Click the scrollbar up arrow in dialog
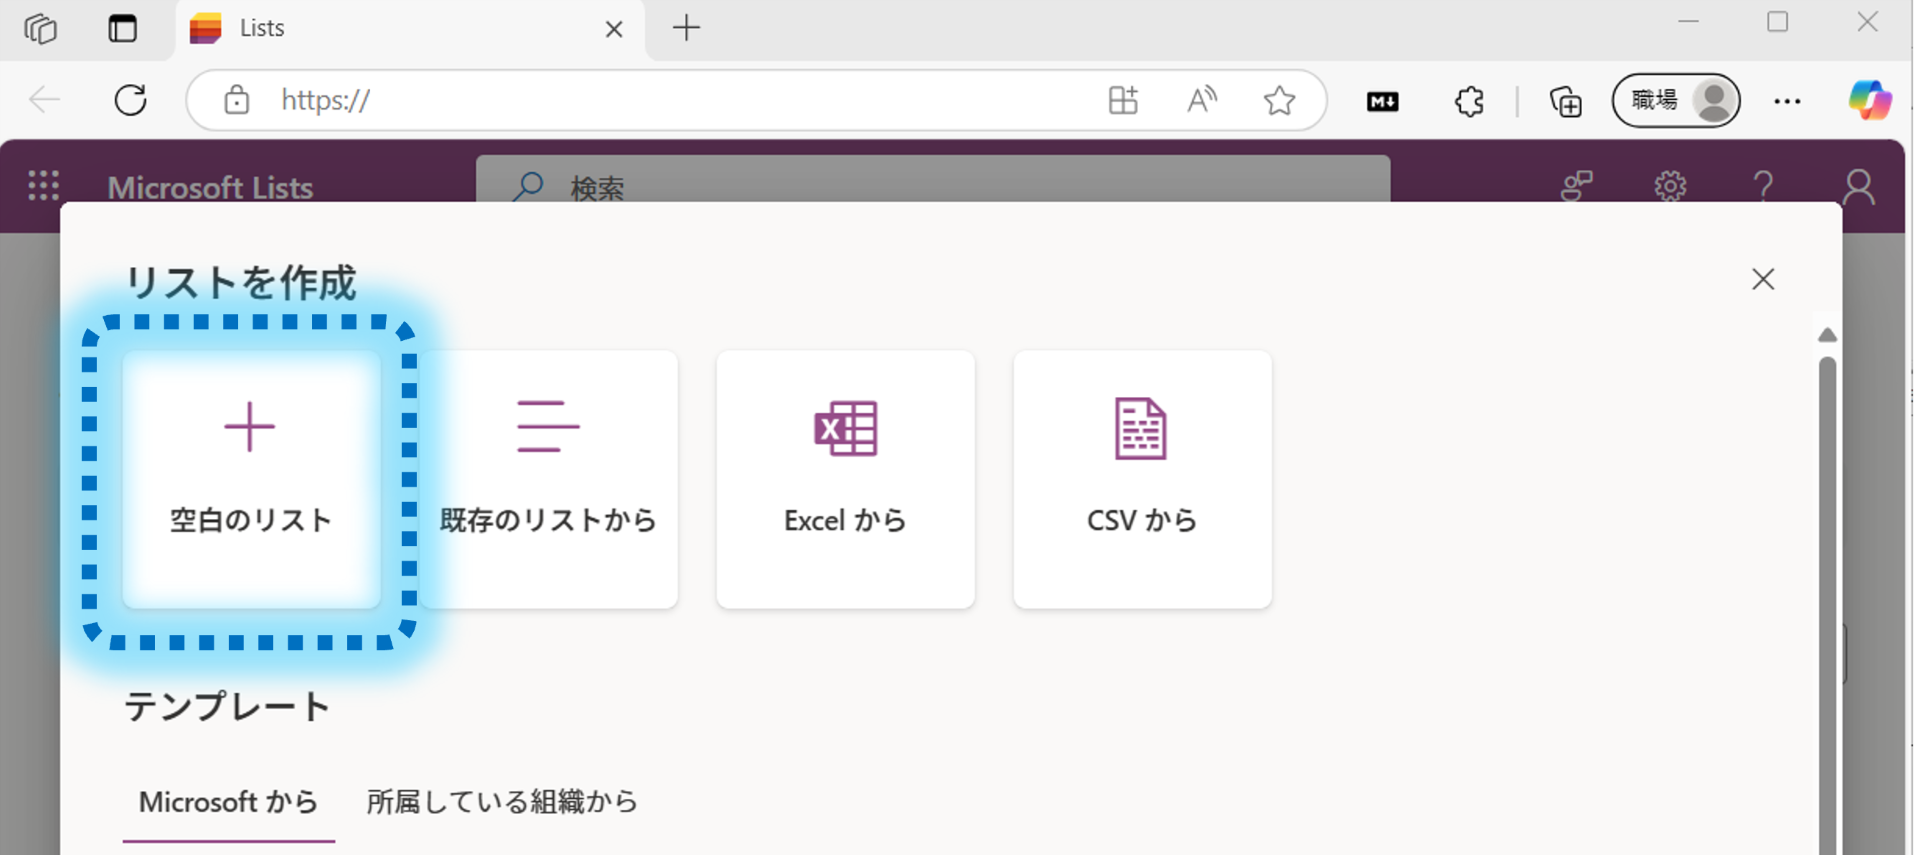The width and height of the screenshot is (1920, 855). [x=1827, y=335]
